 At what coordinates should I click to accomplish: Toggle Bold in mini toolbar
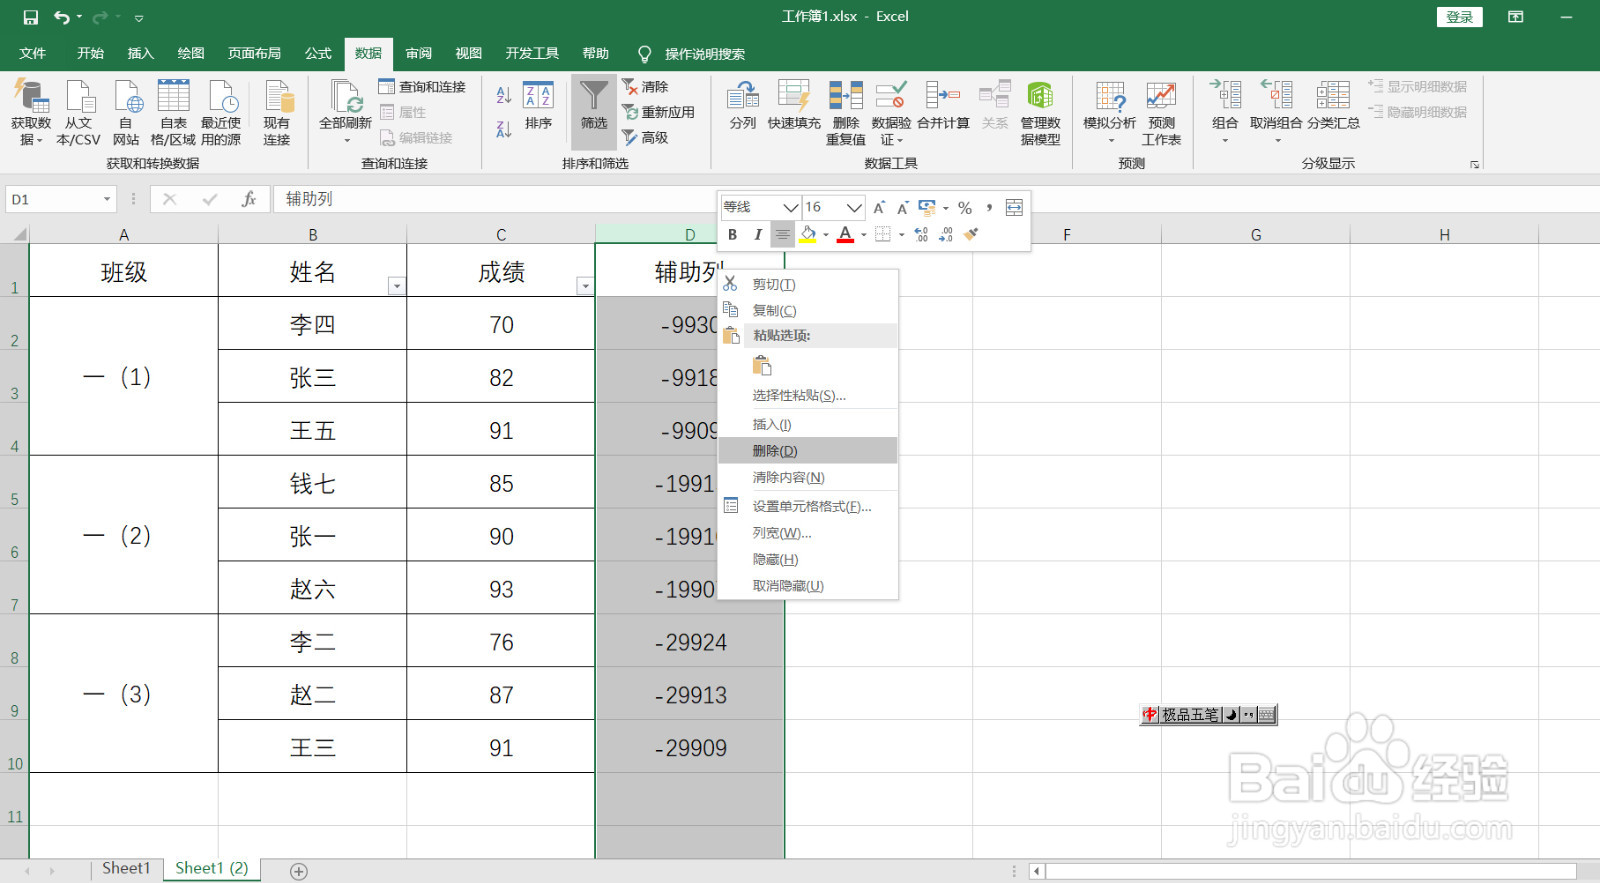733,234
